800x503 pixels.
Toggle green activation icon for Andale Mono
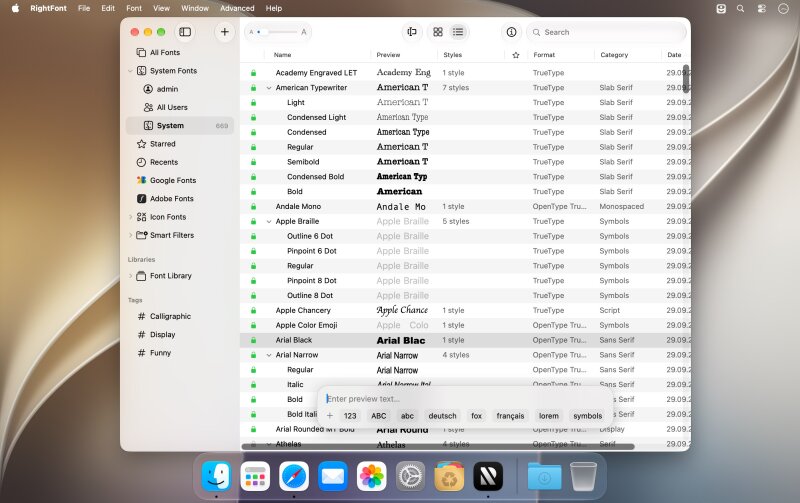coord(254,207)
